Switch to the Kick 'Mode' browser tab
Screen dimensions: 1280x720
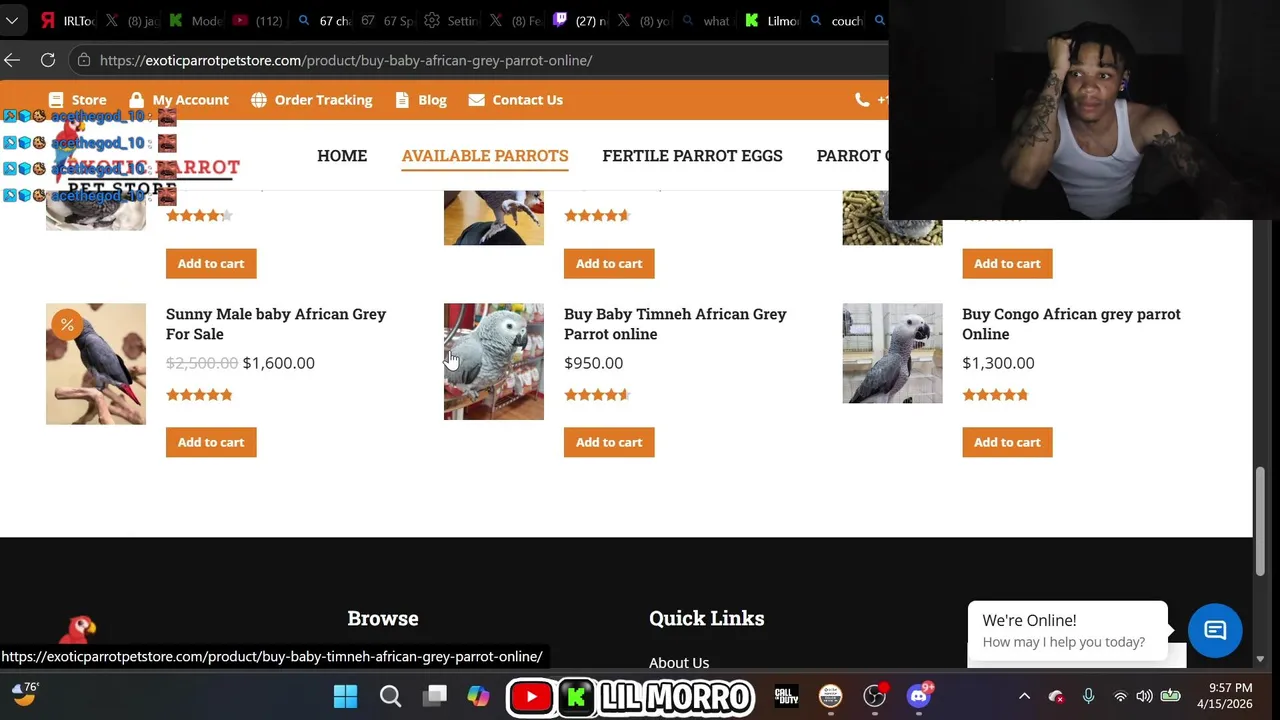(x=197, y=21)
